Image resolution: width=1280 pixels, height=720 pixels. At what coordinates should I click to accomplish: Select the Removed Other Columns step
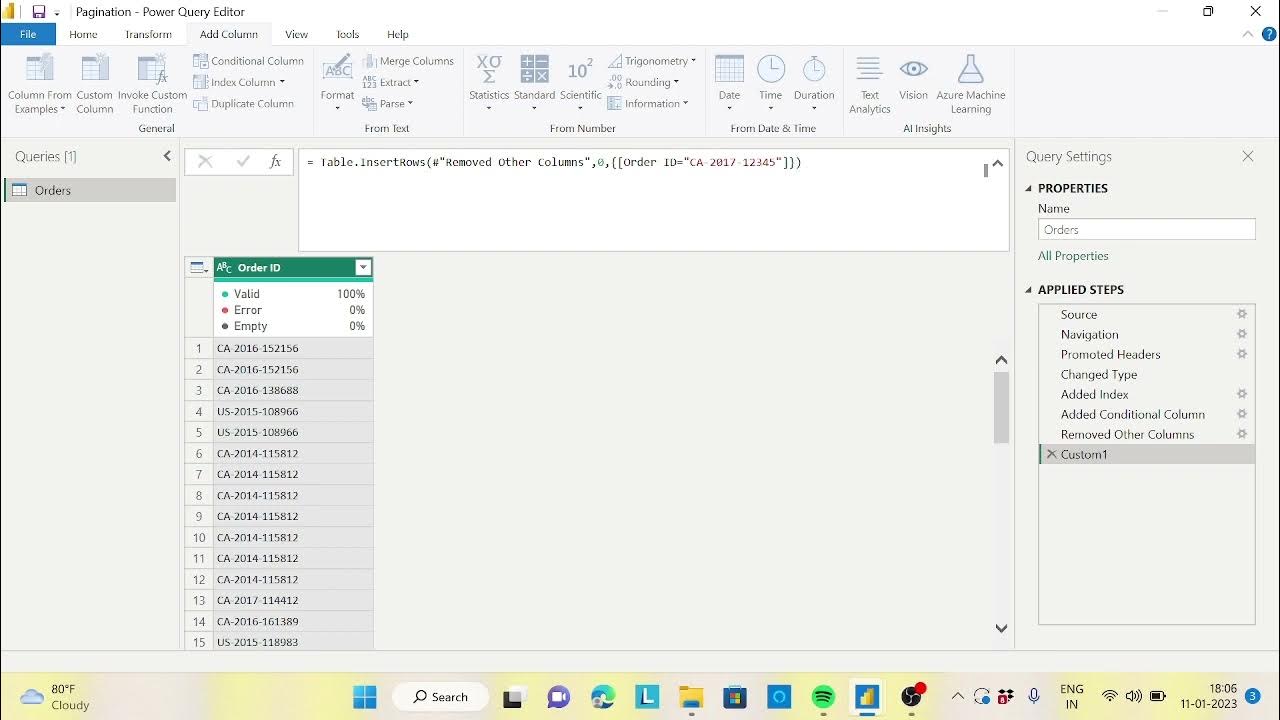point(1146,434)
